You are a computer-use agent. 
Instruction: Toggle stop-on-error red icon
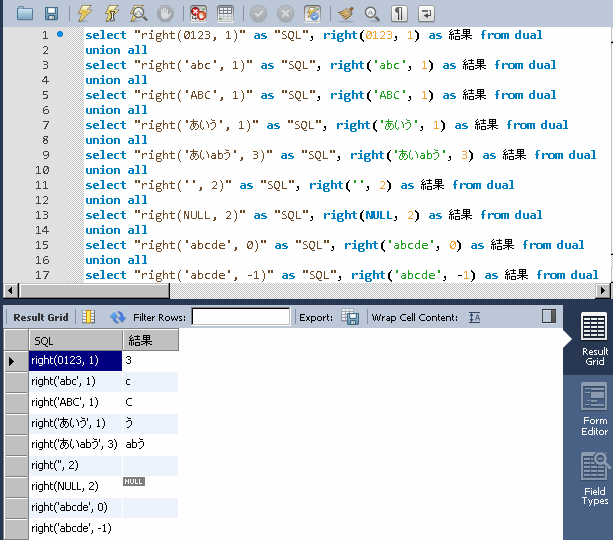pyautogui.click(x=198, y=14)
